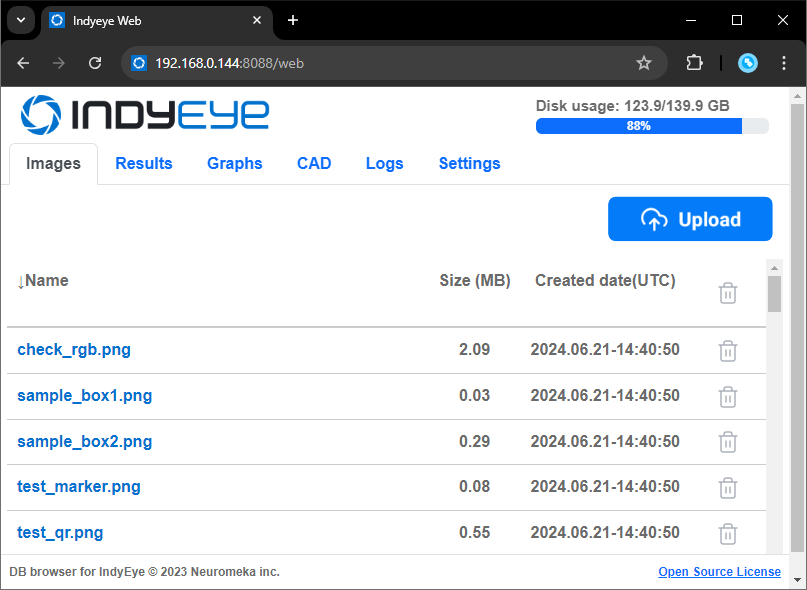The image size is (807, 590).
Task: Bookmark this page with the star icon
Action: tap(643, 63)
